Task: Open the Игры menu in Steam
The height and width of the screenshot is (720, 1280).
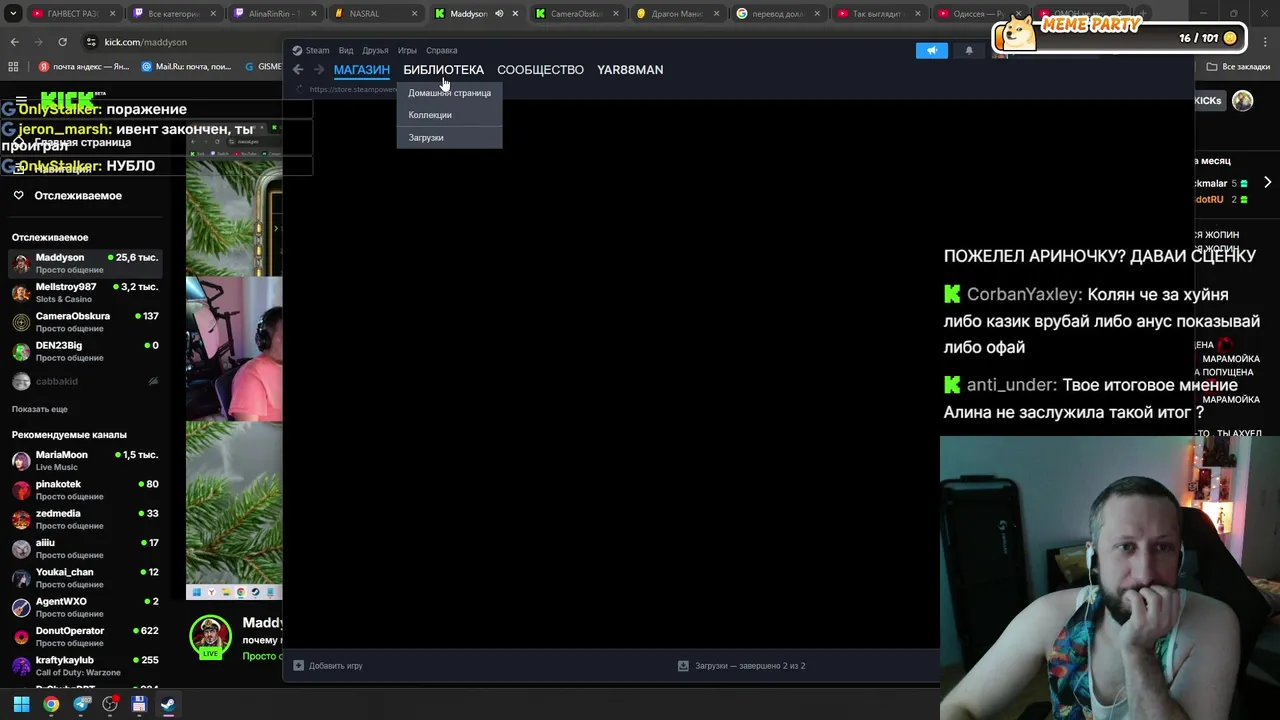Action: point(407,50)
